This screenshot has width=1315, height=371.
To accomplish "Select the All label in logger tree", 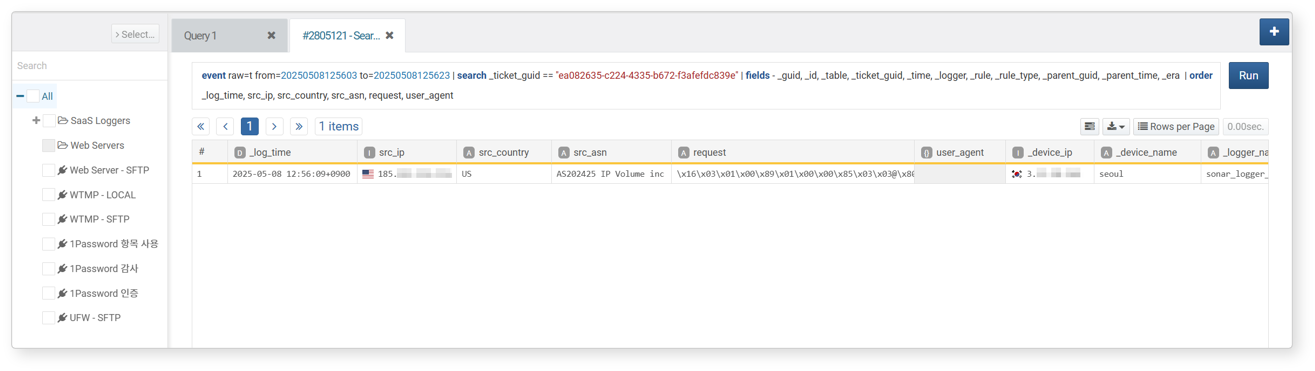I will click(x=47, y=96).
